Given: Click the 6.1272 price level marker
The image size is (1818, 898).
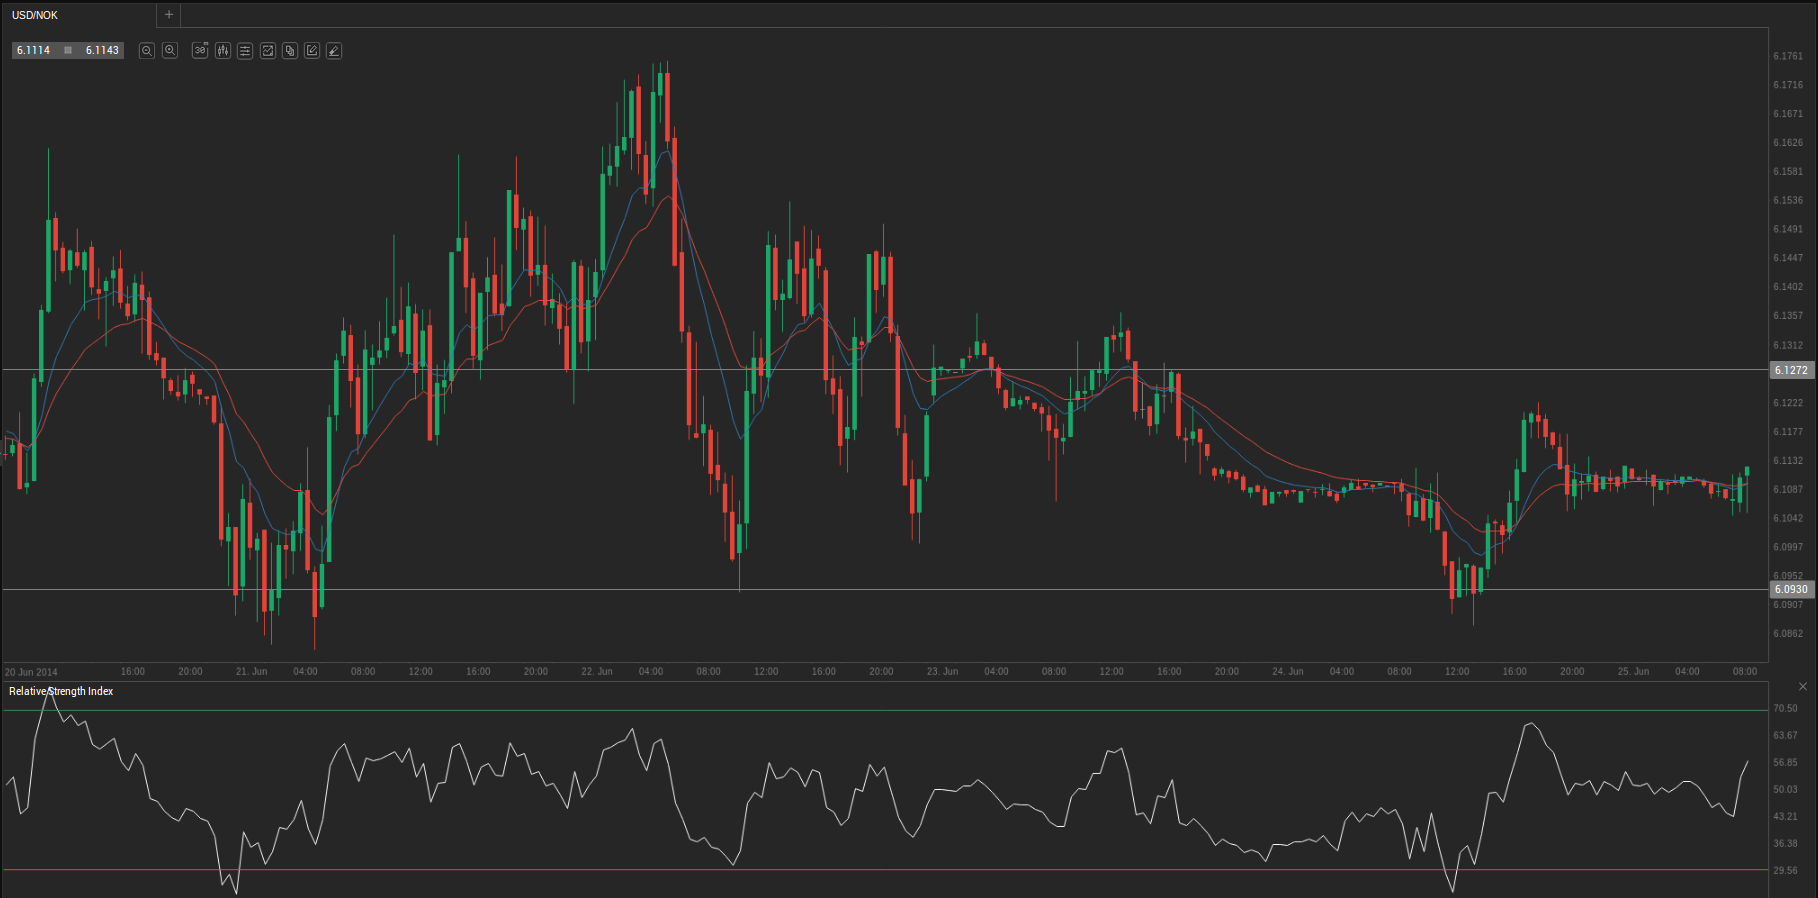Looking at the screenshot, I should click(1790, 370).
